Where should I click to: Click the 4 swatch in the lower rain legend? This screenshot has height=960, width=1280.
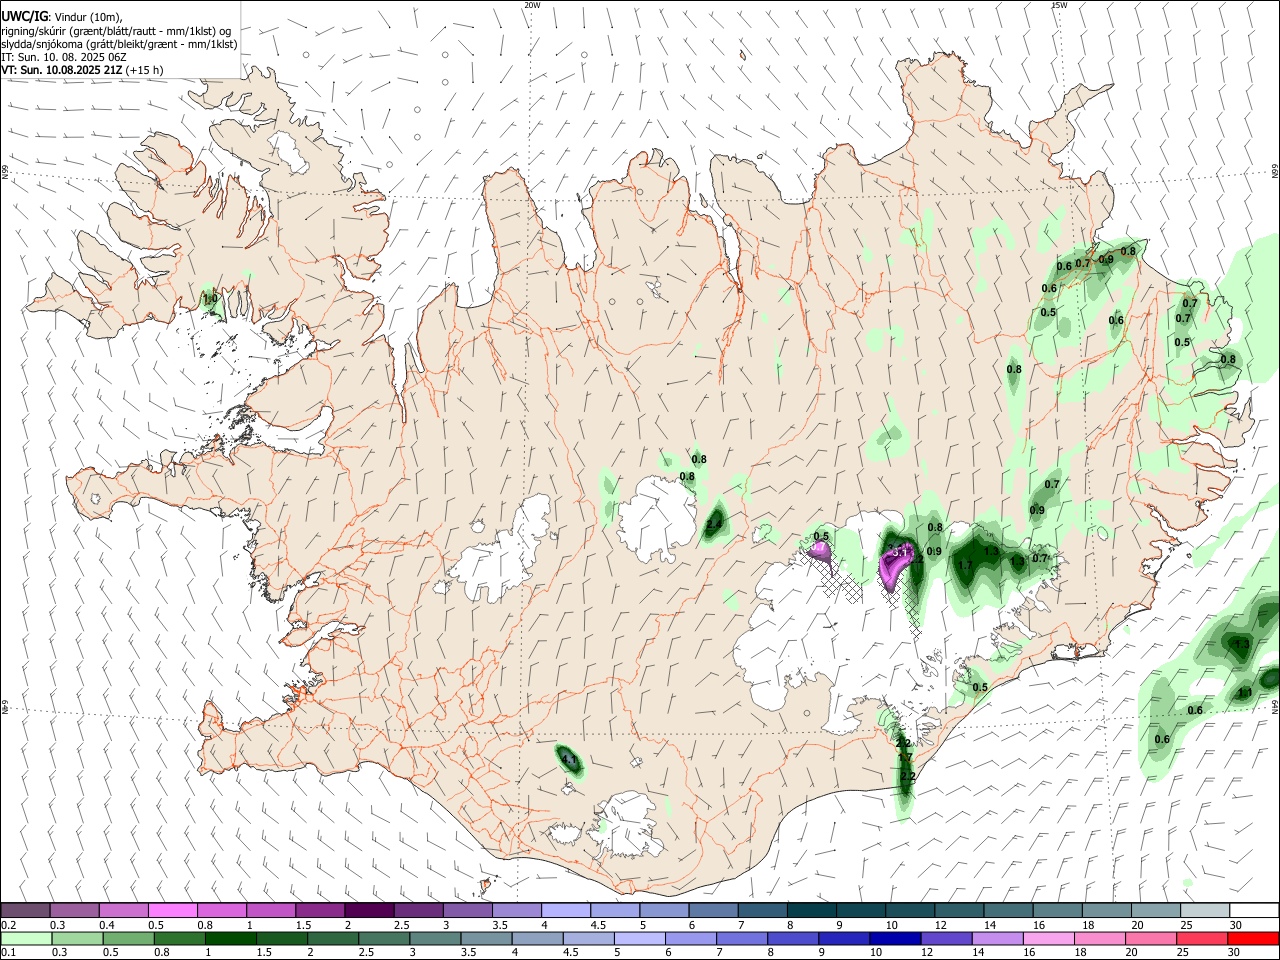click(x=537, y=938)
